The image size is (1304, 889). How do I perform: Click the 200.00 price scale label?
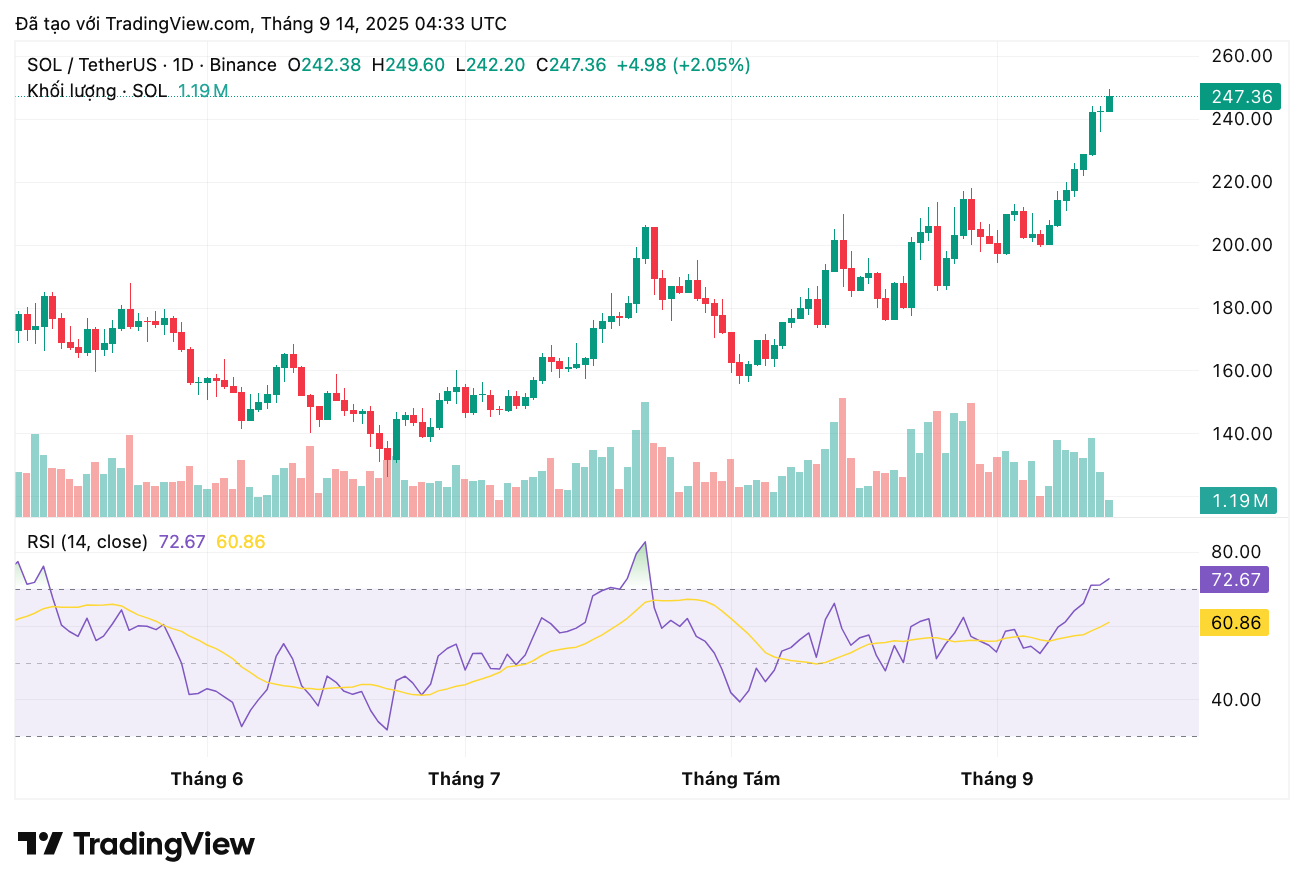tap(1241, 245)
